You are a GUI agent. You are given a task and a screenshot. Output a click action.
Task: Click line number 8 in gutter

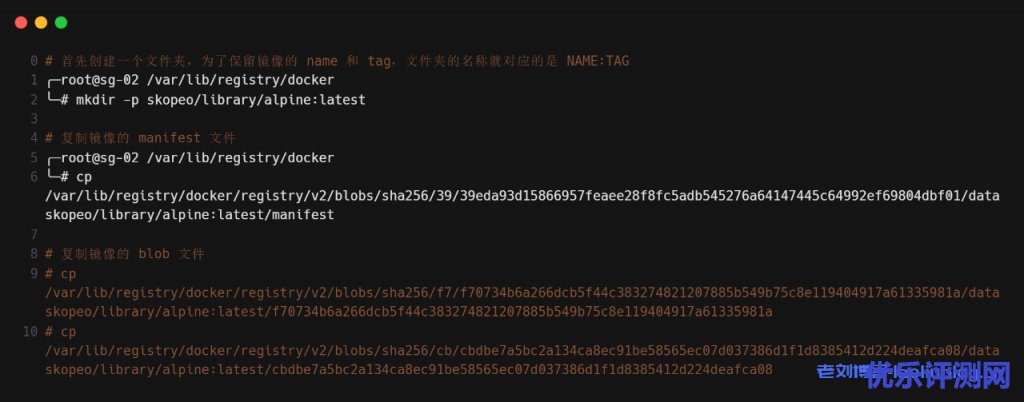[x=34, y=254]
